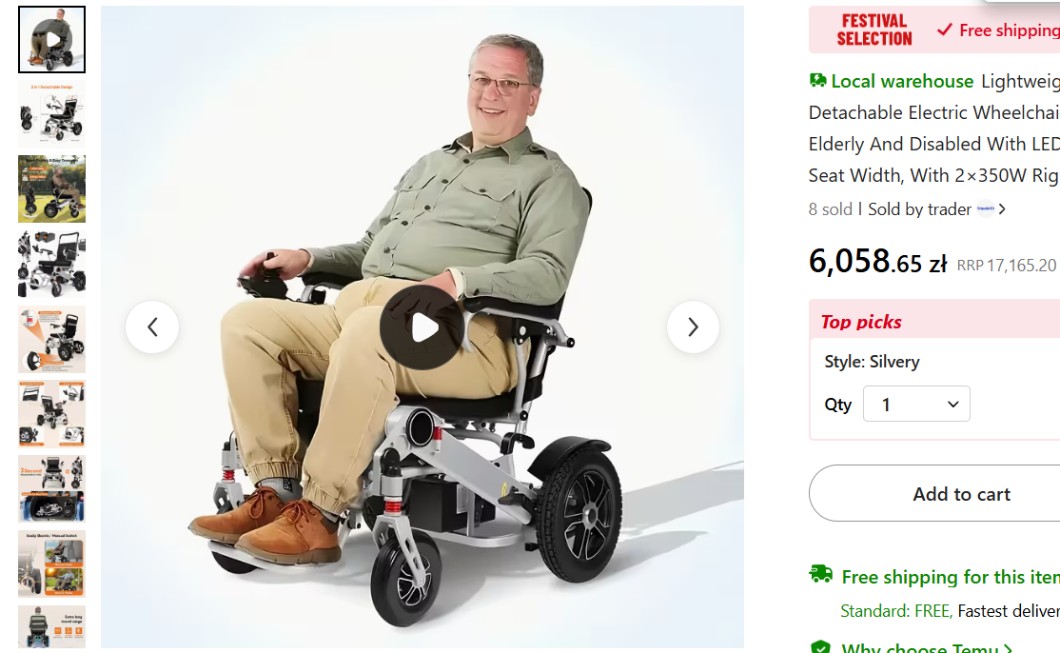Expand Why choose Temu section
The height and width of the screenshot is (653, 1060).
point(926,648)
